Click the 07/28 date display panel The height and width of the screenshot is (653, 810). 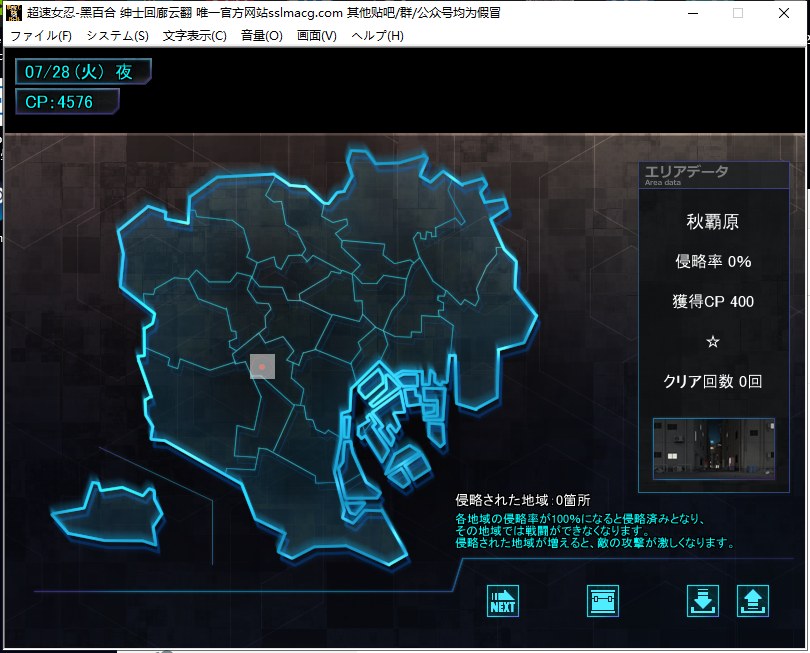(x=83, y=72)
